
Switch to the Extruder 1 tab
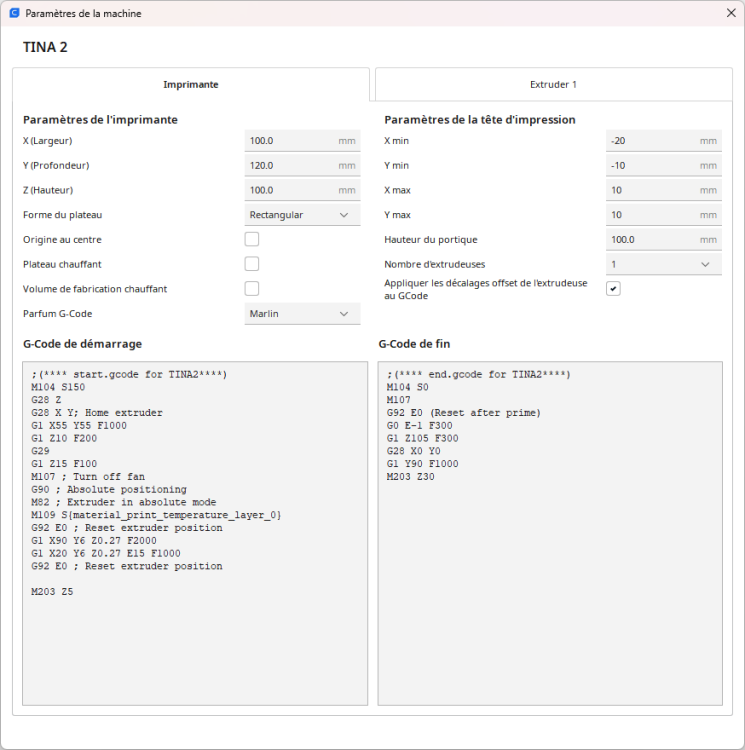pyautogui.click(x=554, y=85)
